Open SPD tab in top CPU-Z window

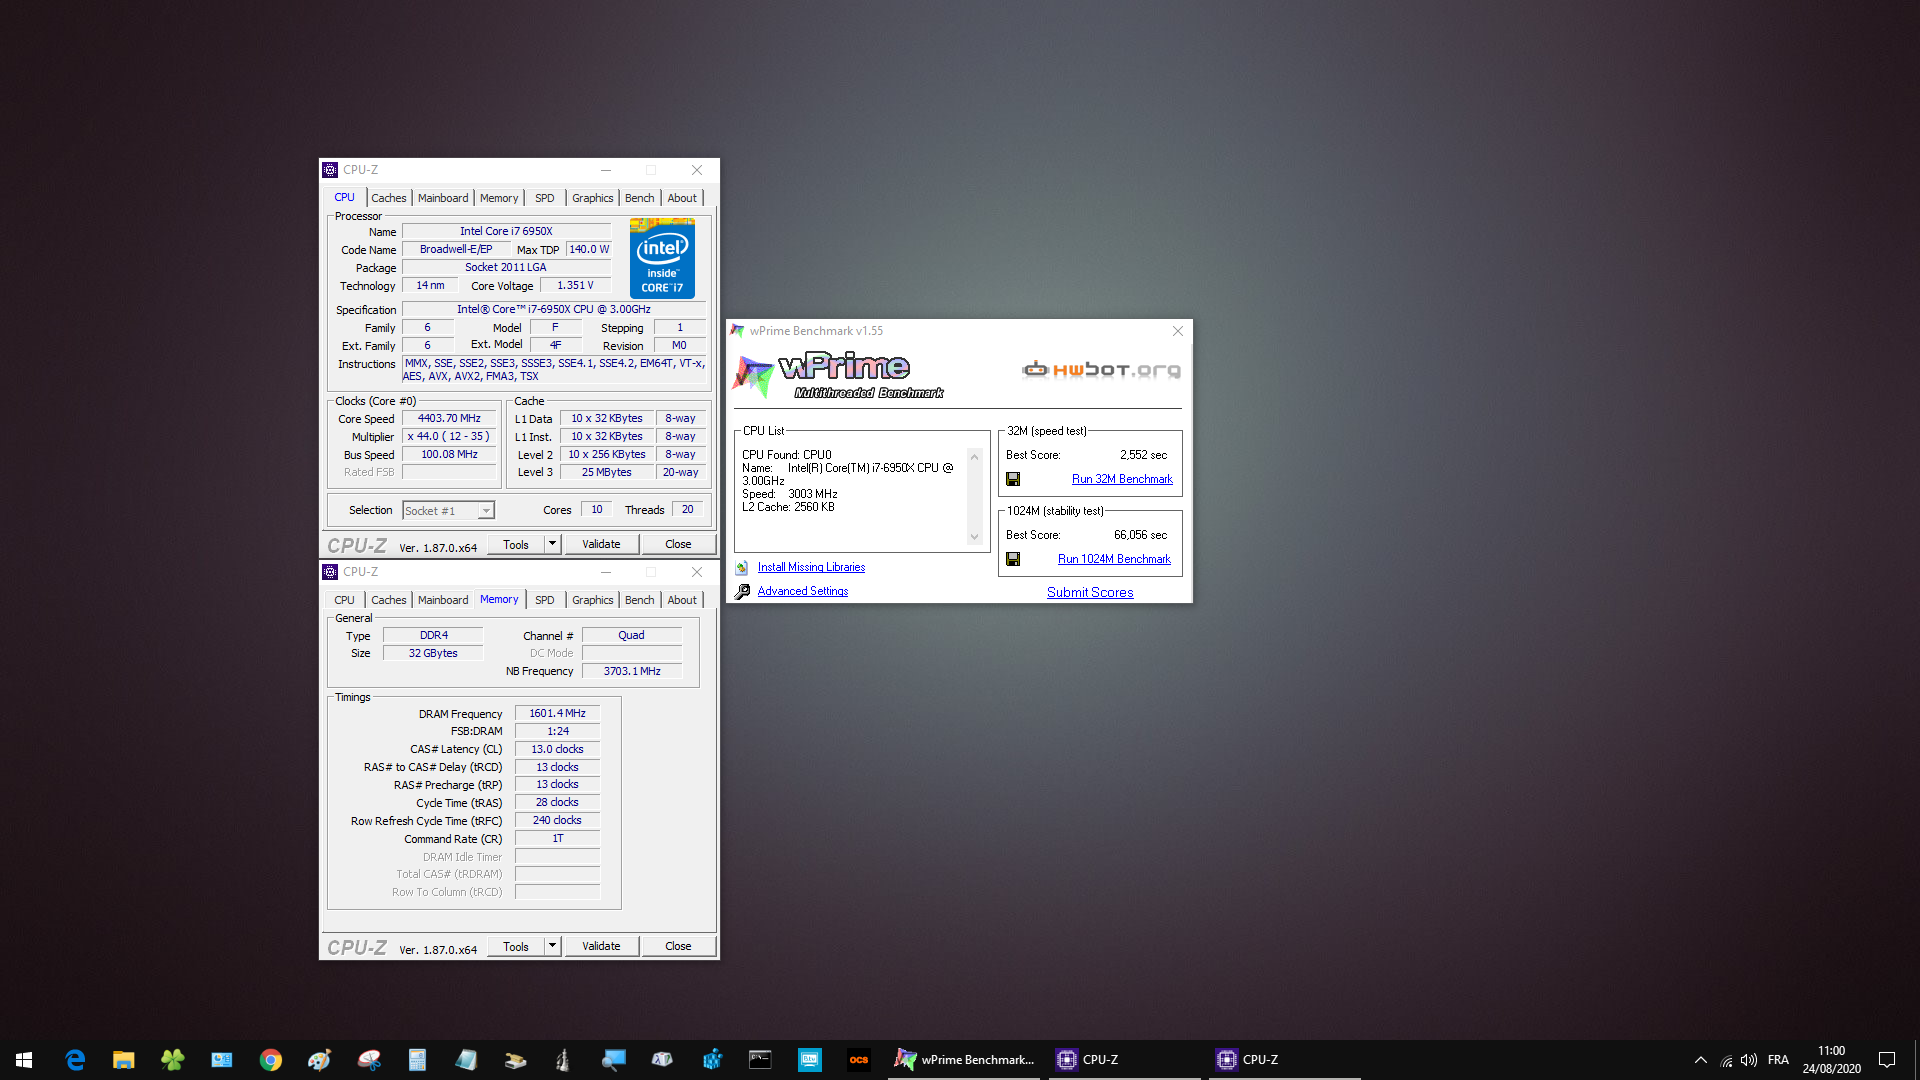(545, 198)
